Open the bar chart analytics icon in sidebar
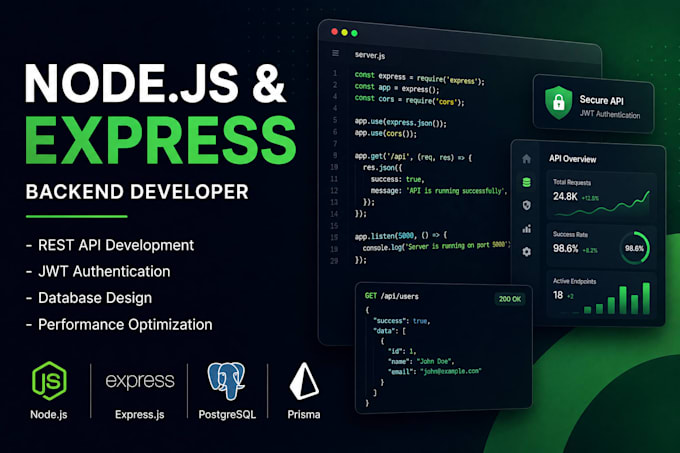The height and width of the screenshot is (453, 680). coord(526,228)
